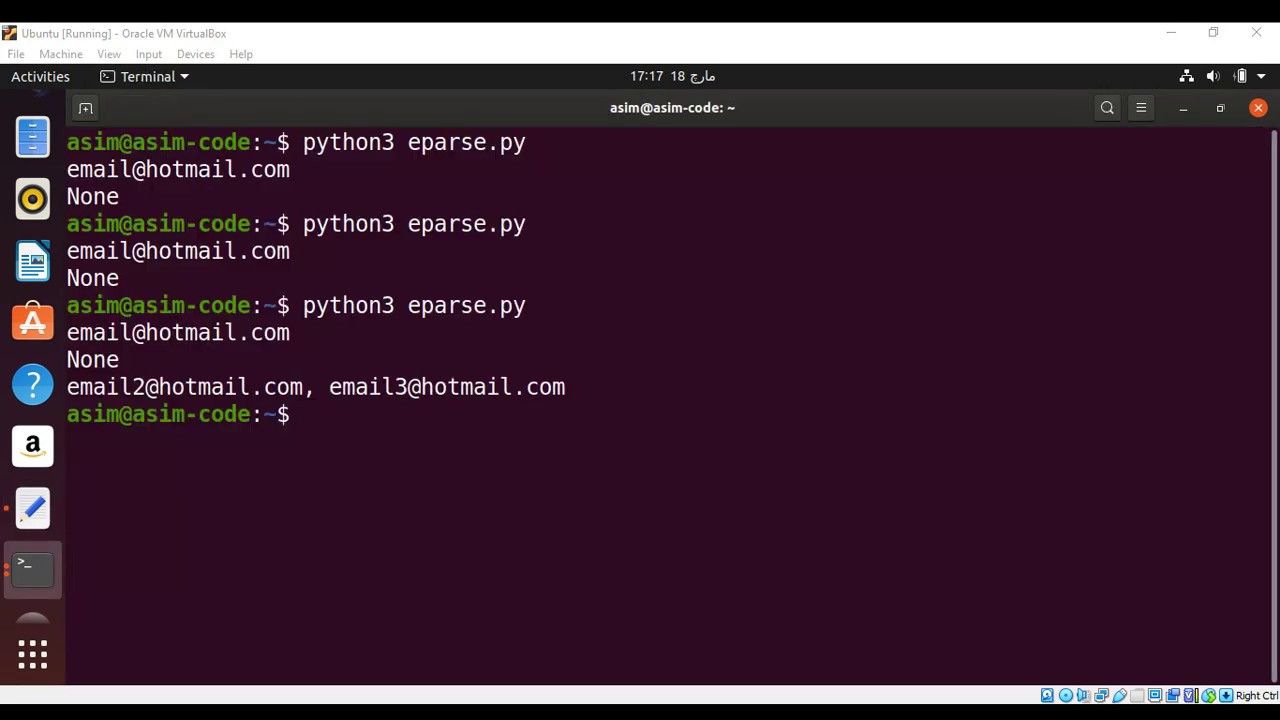
Task: Open the Files app in the dock
Action: click(x=32, y=137)
